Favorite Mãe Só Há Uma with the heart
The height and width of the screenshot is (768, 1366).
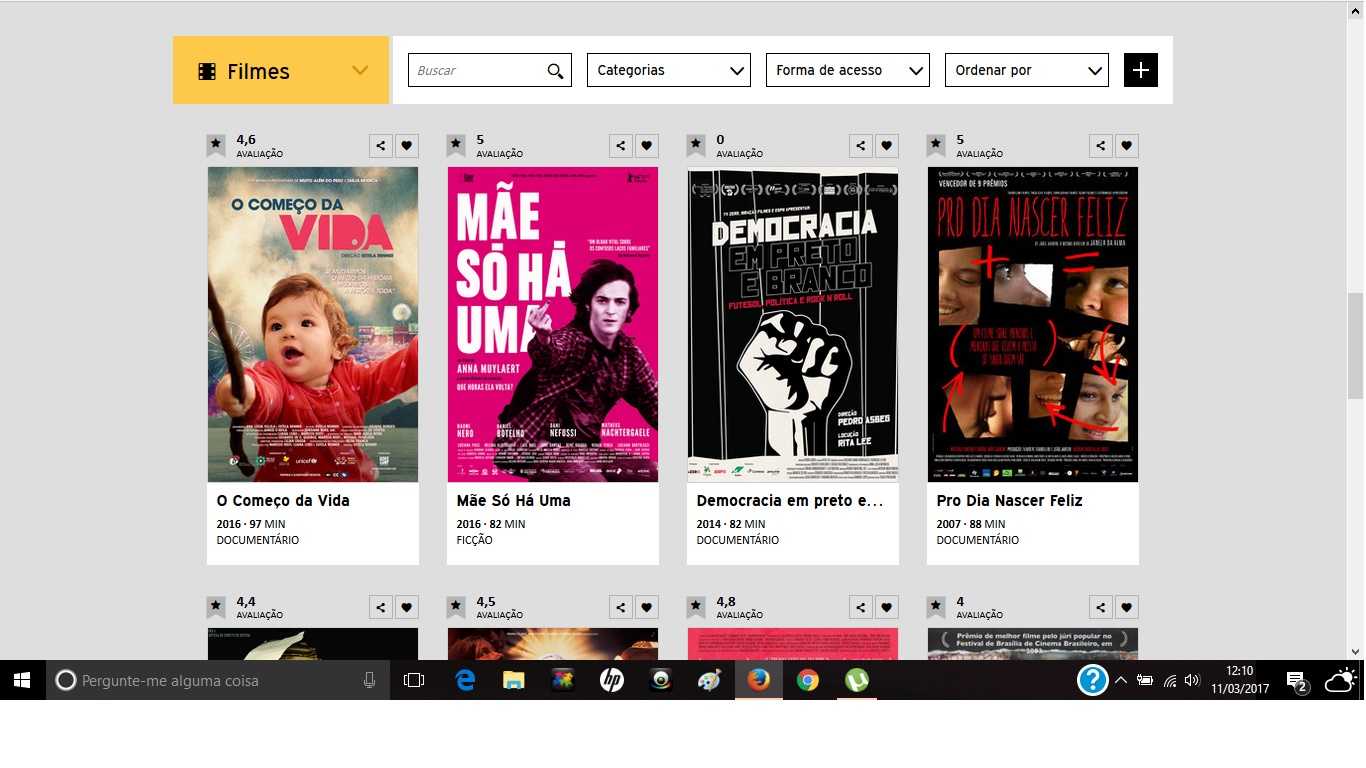coord(647,146)
